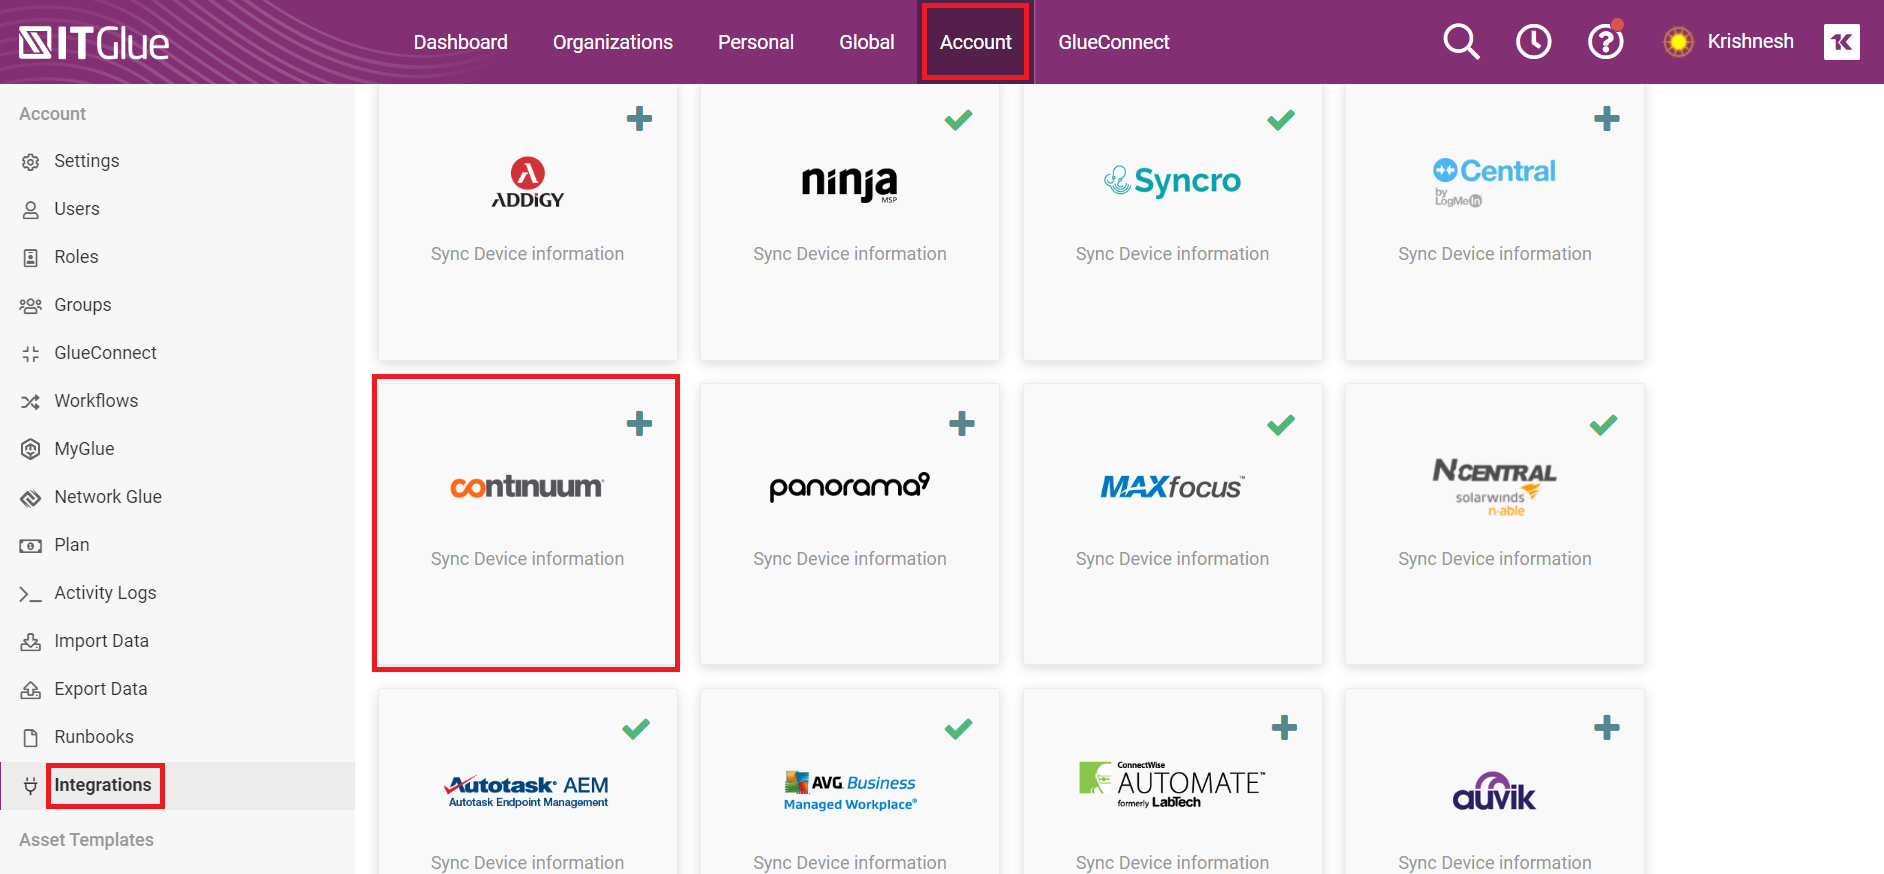Open the search magnifier icon
The height and width of the screenshot is (874, 1884).
tap(1461, 42)
